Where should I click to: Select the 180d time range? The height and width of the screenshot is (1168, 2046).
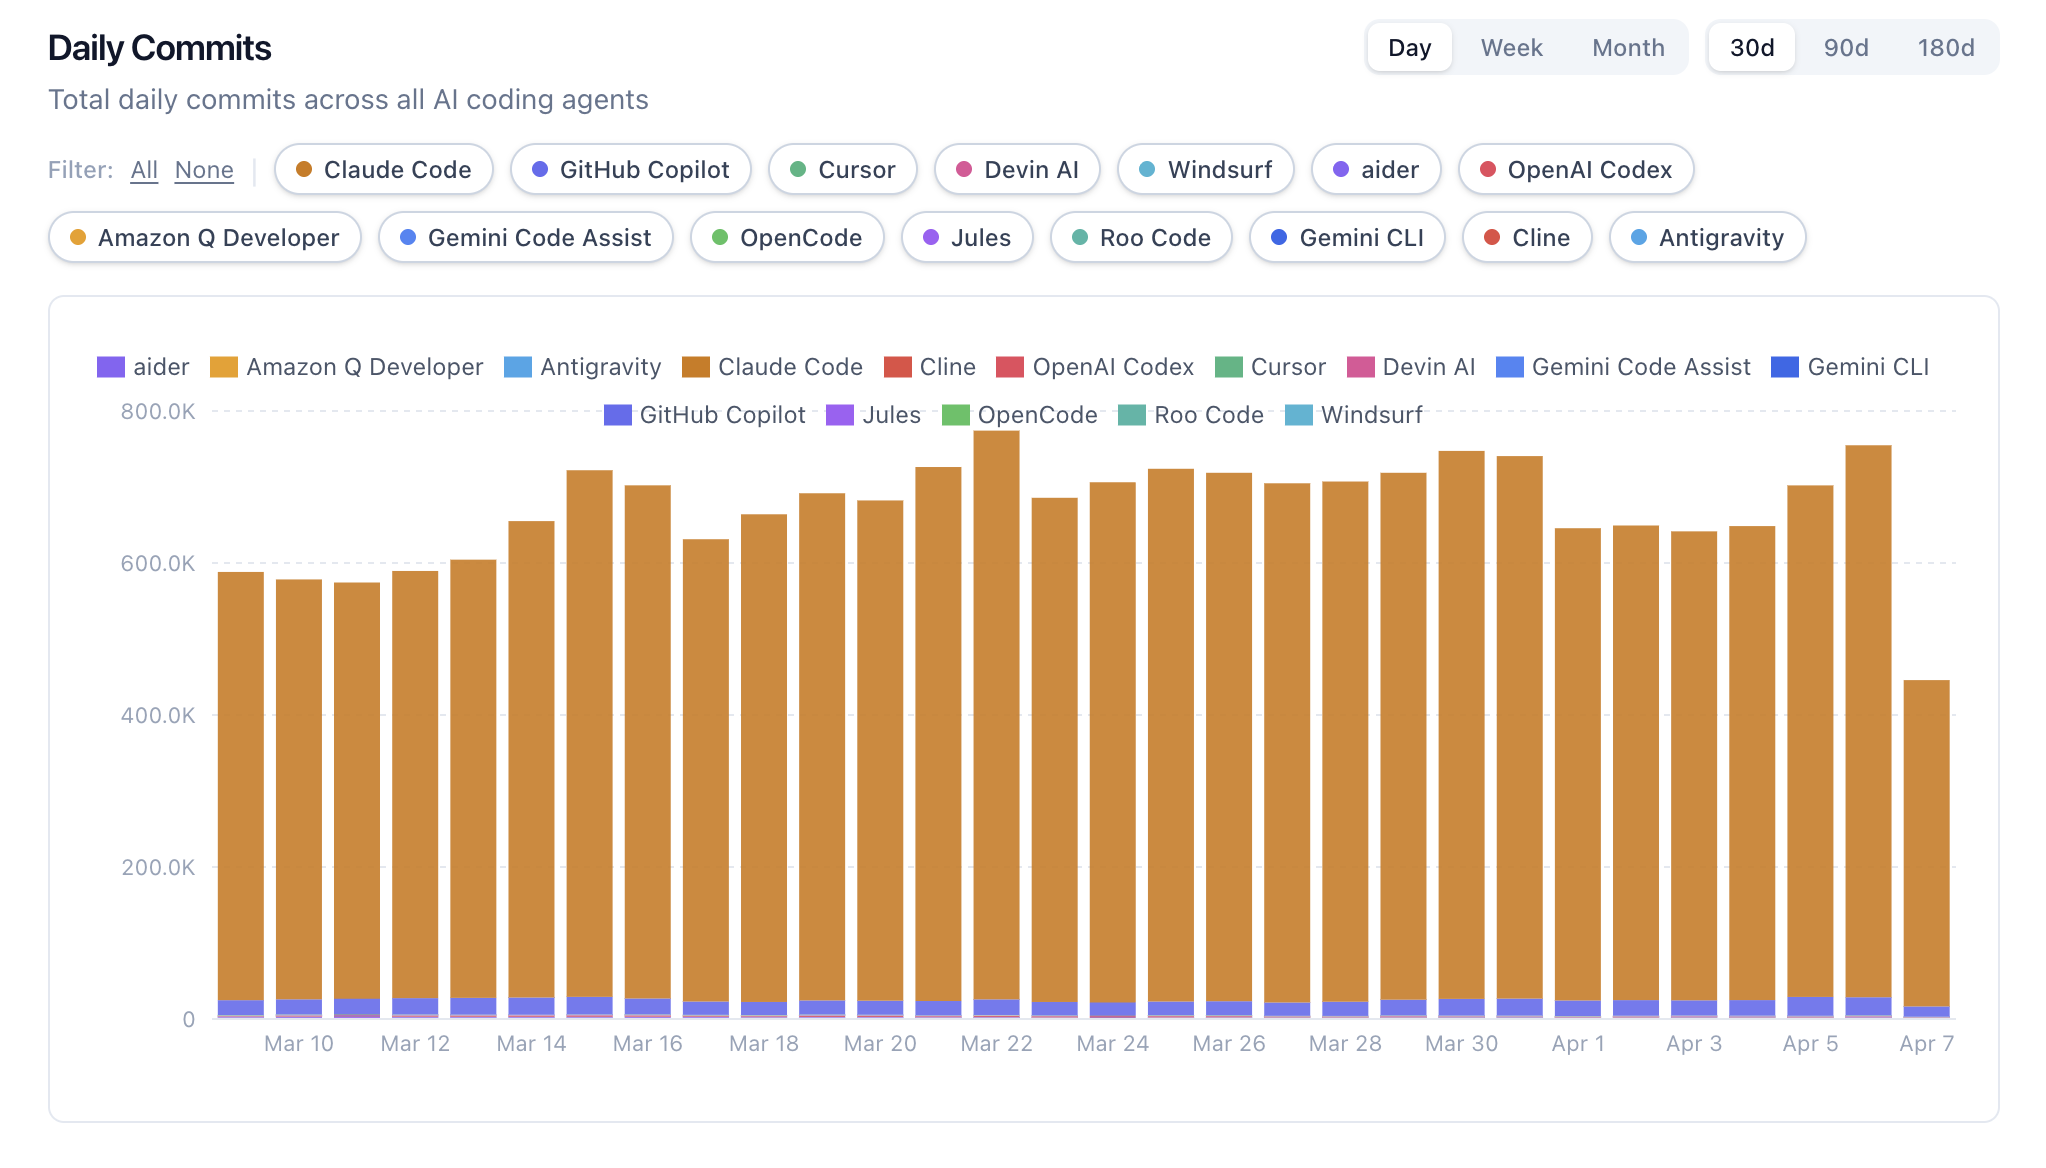pyautogui.click(x=1945, y=48)
